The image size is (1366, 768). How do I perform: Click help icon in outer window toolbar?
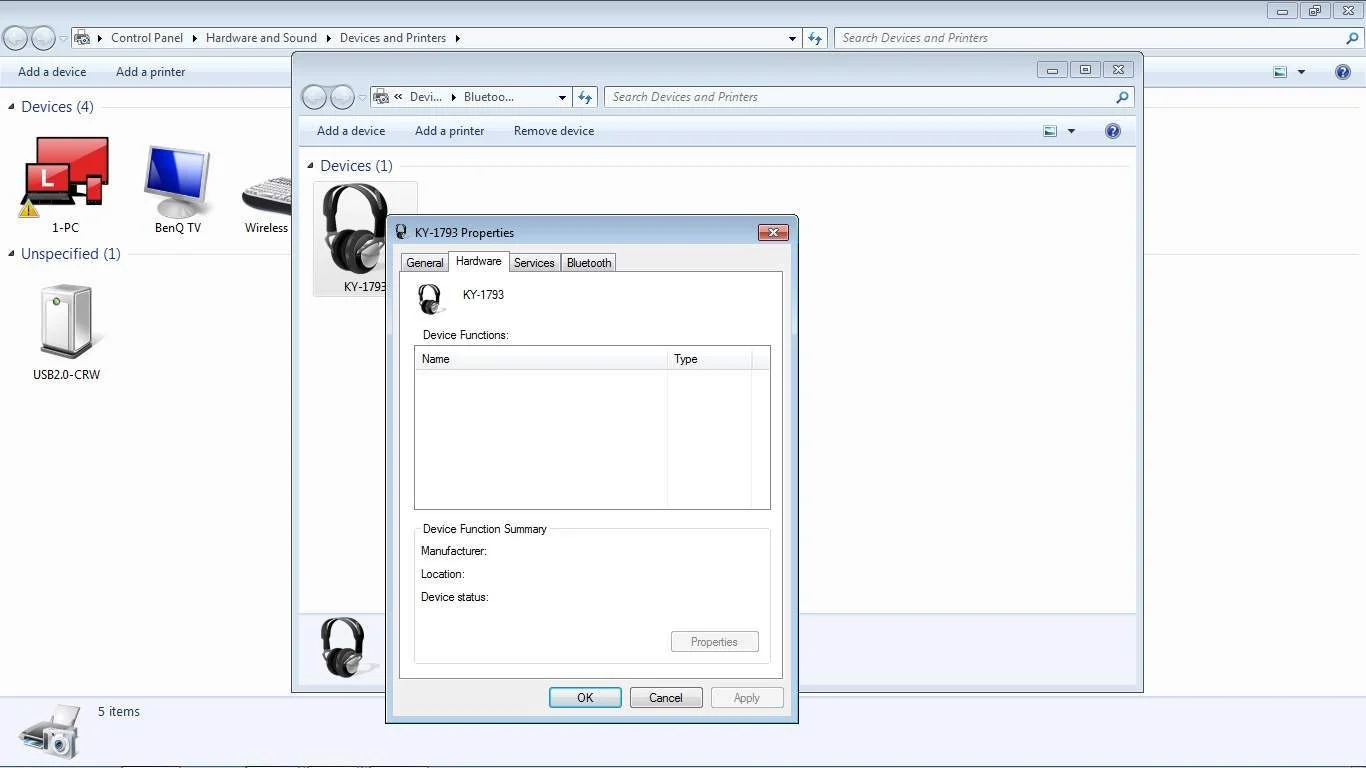(1343, 72)
